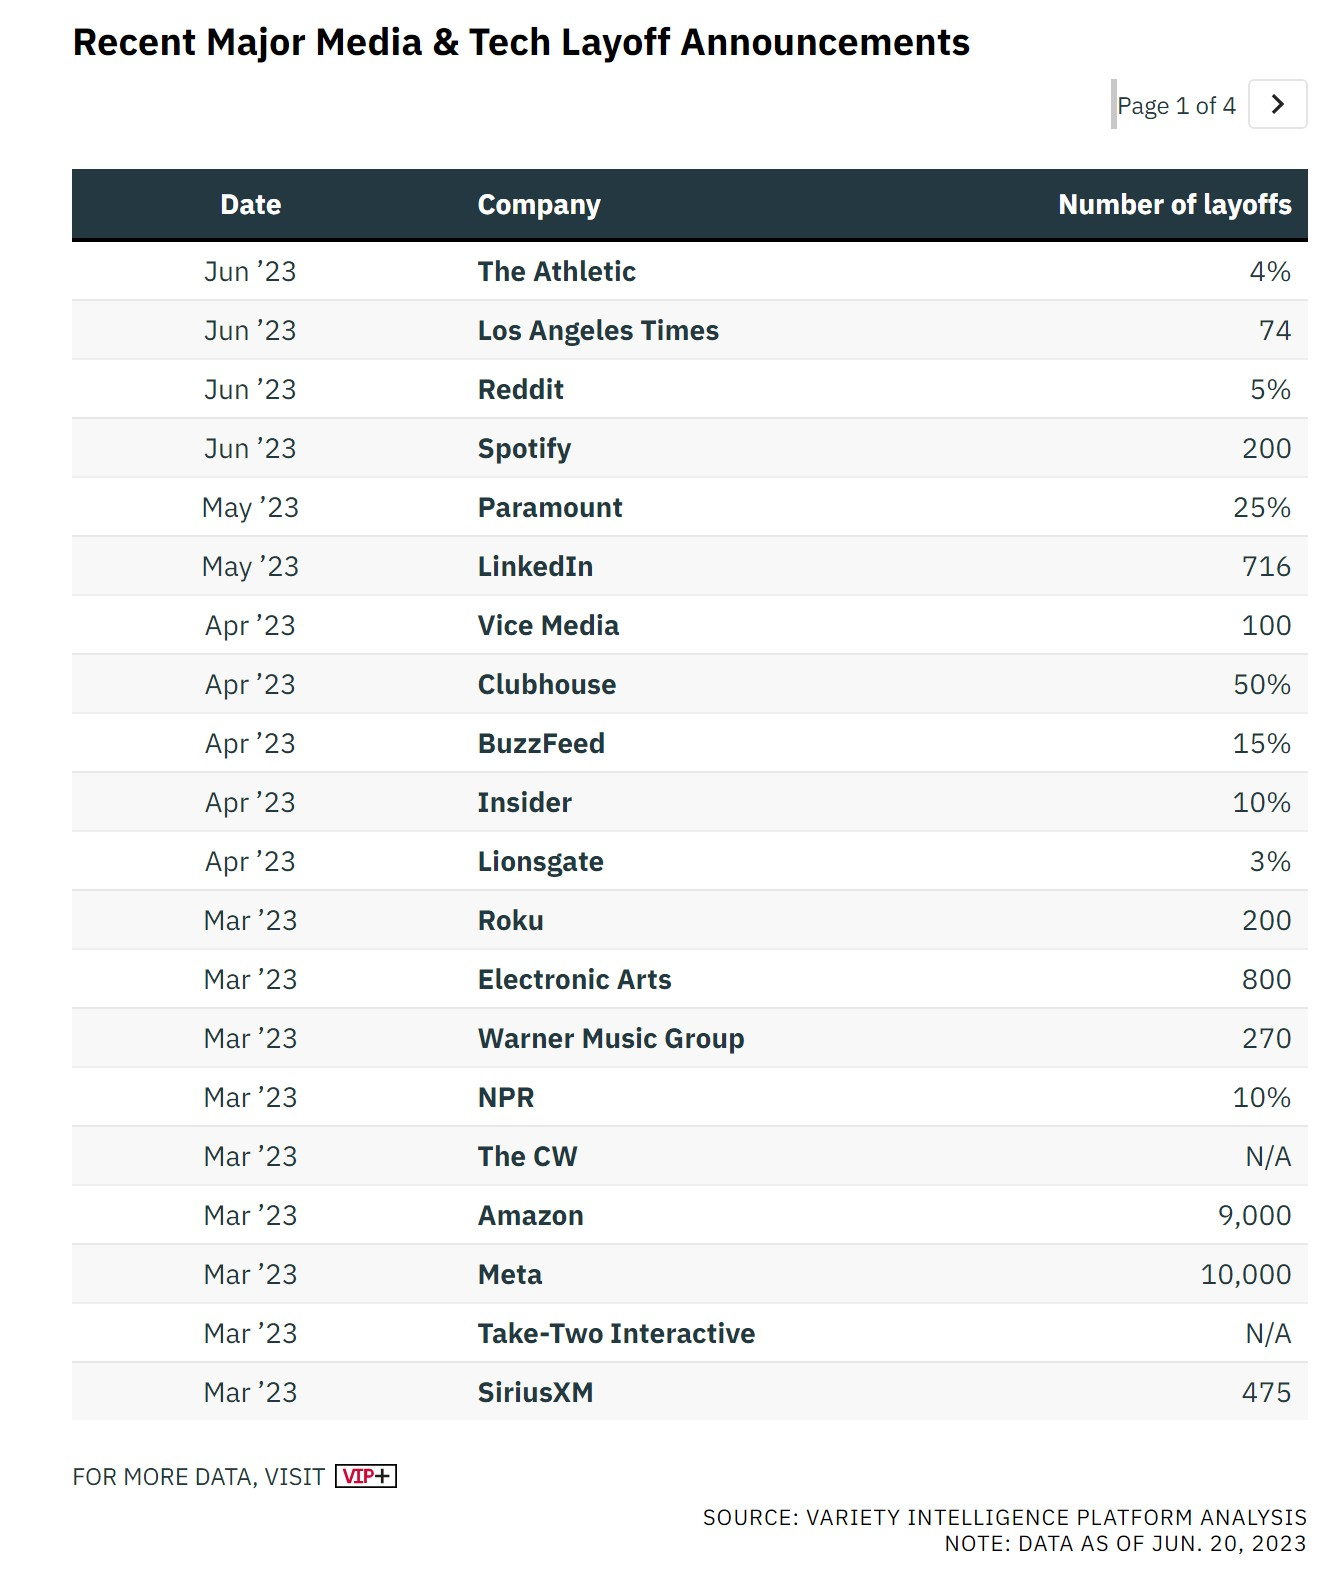The height and width of the screenshot is (1594, 1340).
Task: Select the Paramount company entry
Action: pyautogui.click(x=550, y=507)
